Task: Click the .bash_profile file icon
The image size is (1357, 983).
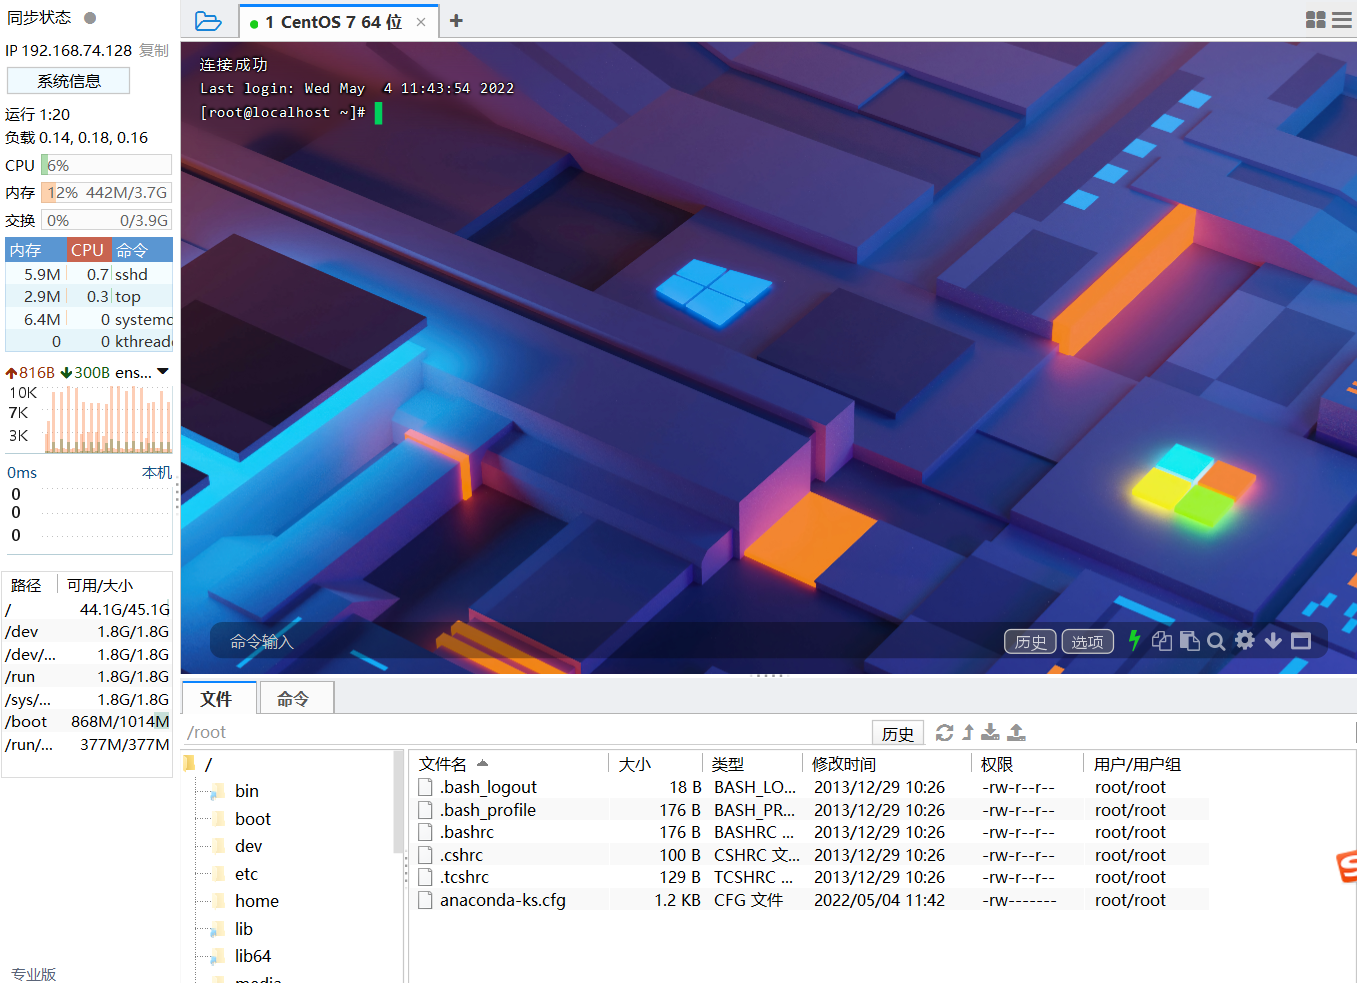Action: coord(425,810)
